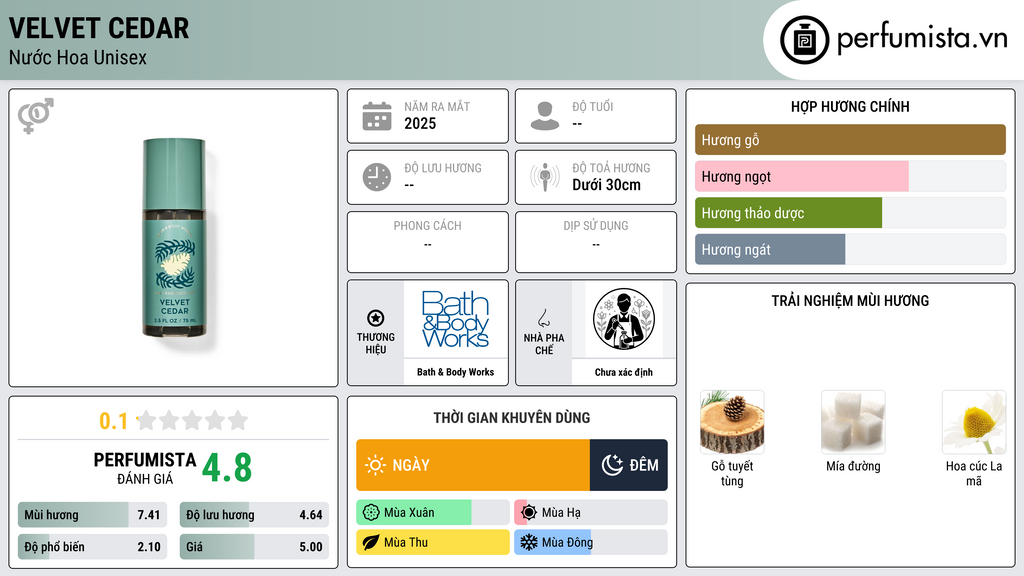Click the Perfumista đánh giá label

(x=145, y=468)
